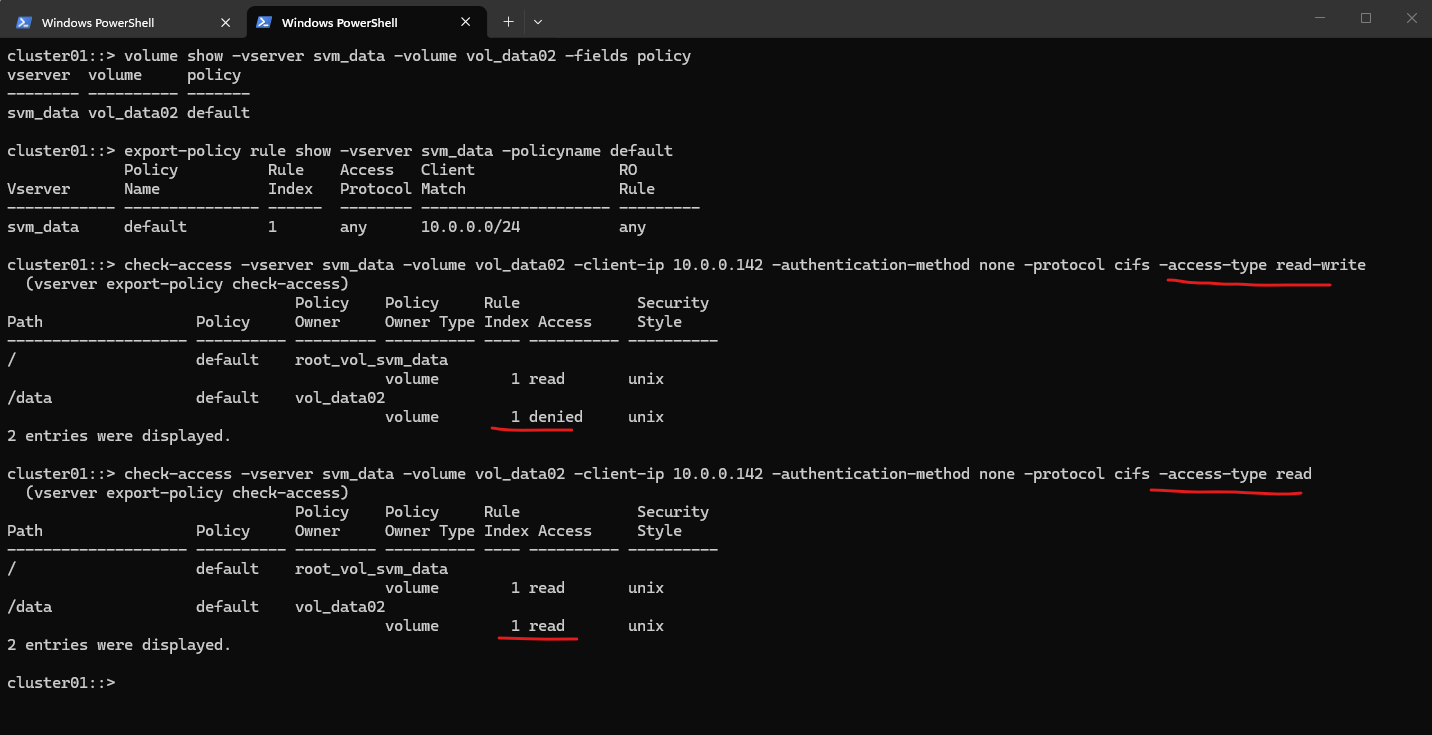Click the last "2 entries were displayed." line

pyautogui.click(x=119, y=645)
